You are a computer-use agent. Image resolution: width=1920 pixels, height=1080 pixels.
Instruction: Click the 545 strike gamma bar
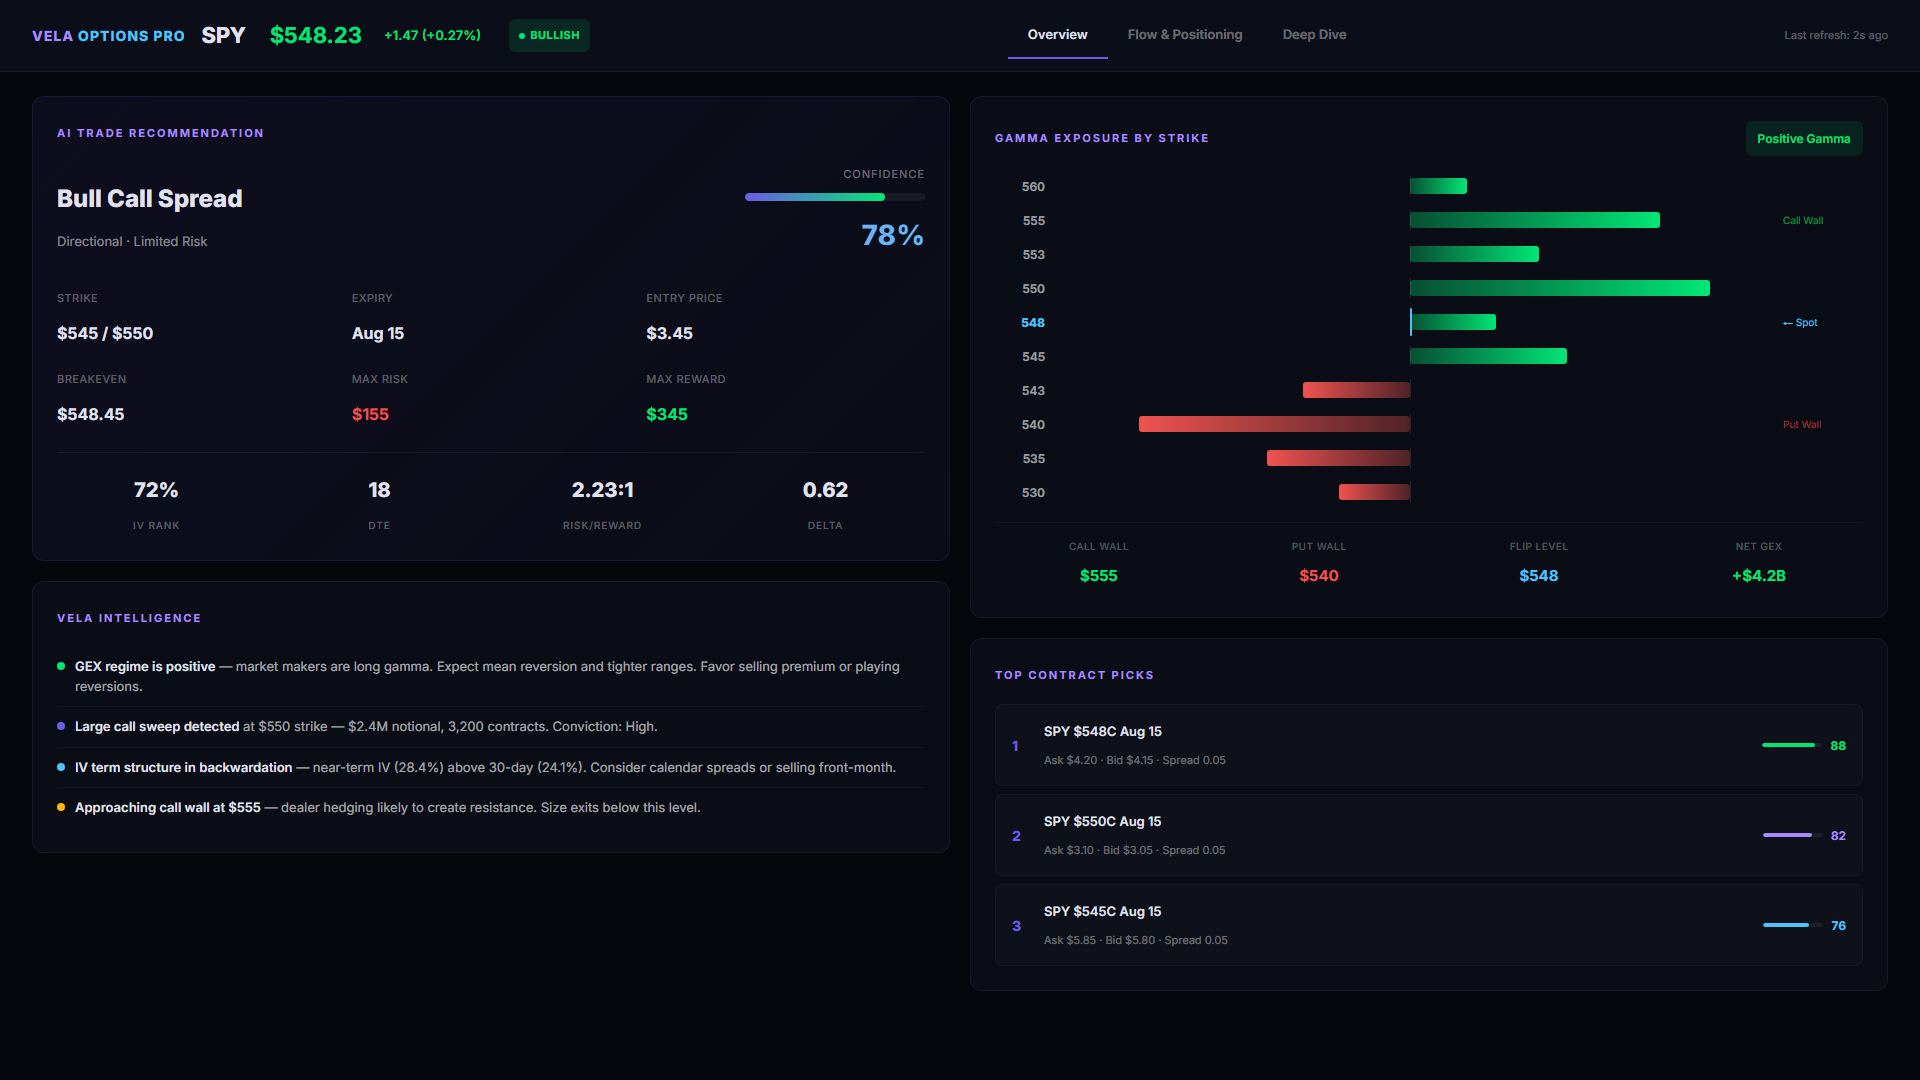[1488, 356]
